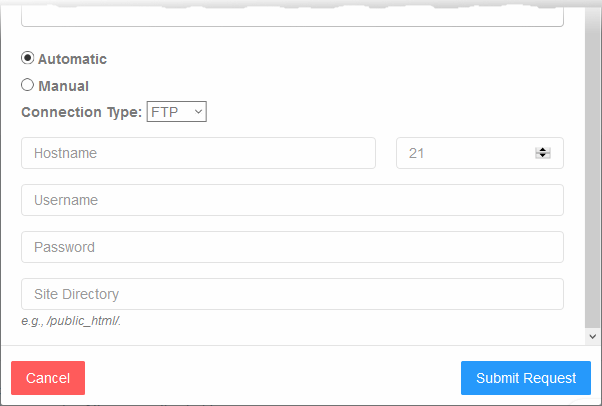The height and width of the screenshot is (406, 602).
Task: Select the Site Directory input box
Action: (292, 294)
